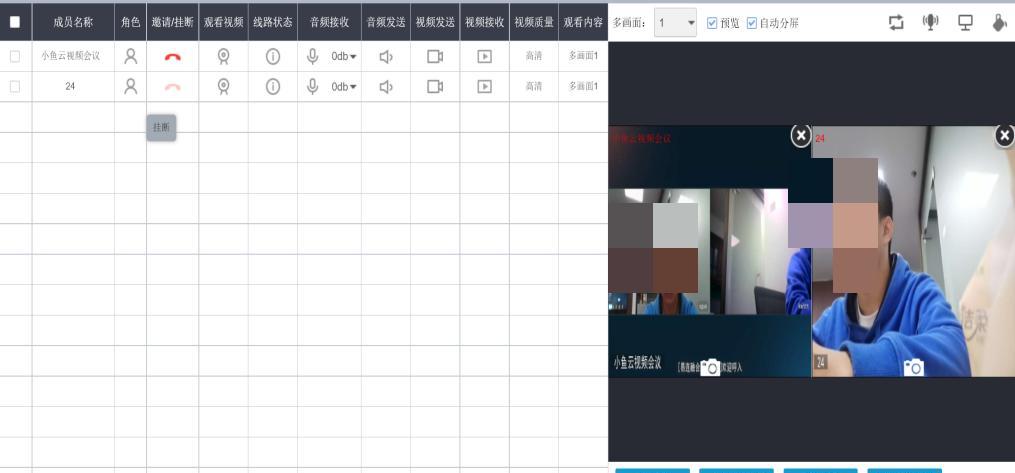Click 多画面1 content cell for 小鱼云视频会议
This screenshot has width=1015, height=473.
[x=583, y=57]
